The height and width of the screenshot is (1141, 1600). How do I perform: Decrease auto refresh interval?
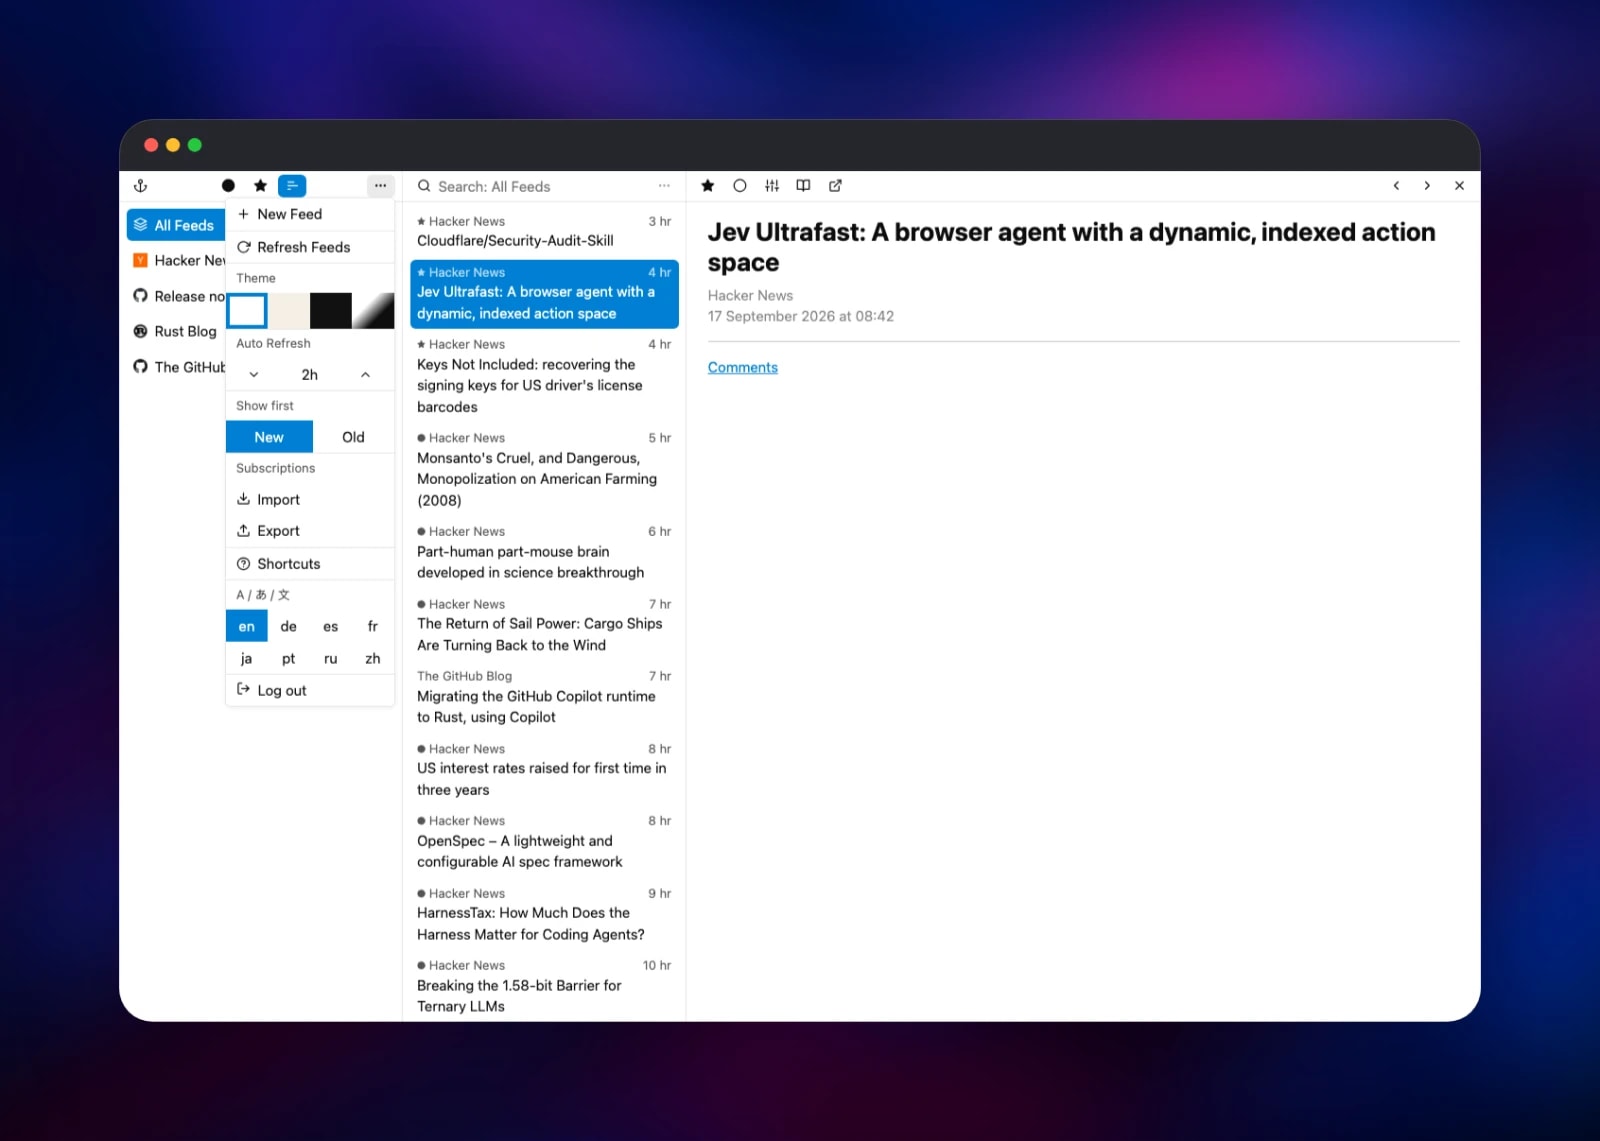254,375
